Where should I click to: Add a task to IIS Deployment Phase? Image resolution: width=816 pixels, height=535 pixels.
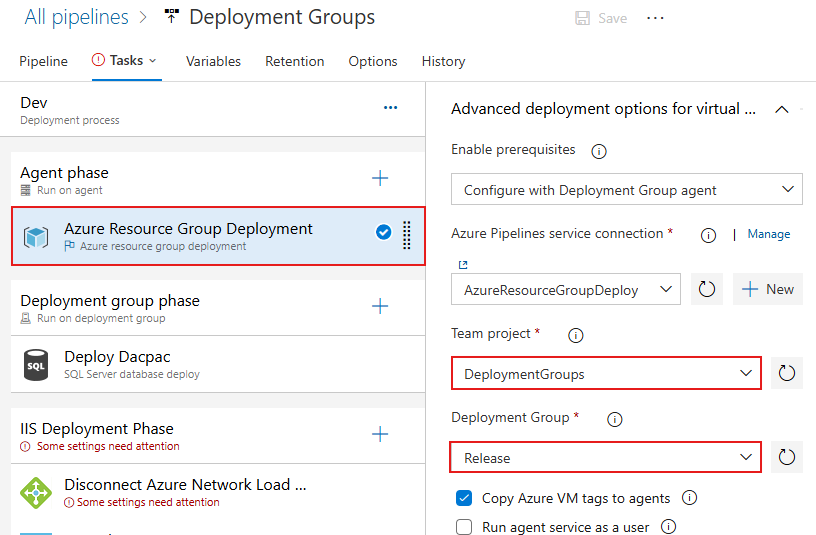pyautogui.click(x=380, y=434)
